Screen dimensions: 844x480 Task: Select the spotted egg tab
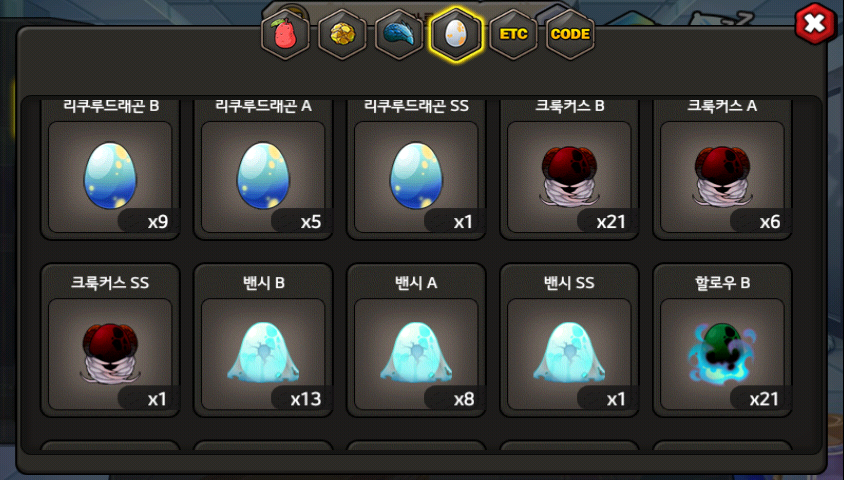(456, 34)
